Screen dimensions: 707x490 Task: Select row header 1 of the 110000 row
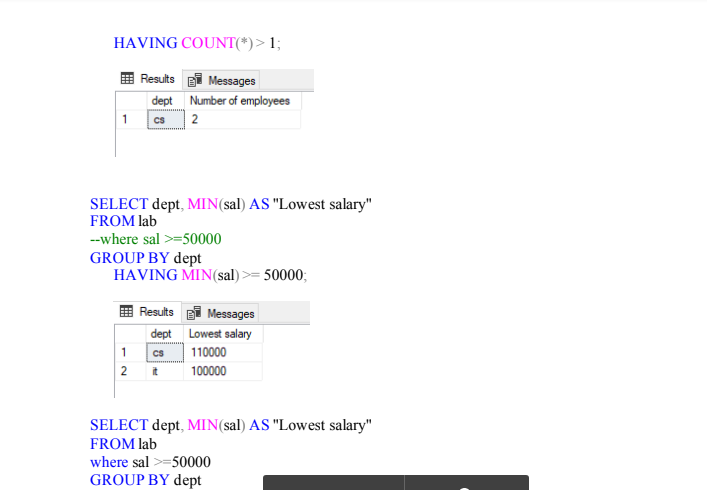pos(131,353)
